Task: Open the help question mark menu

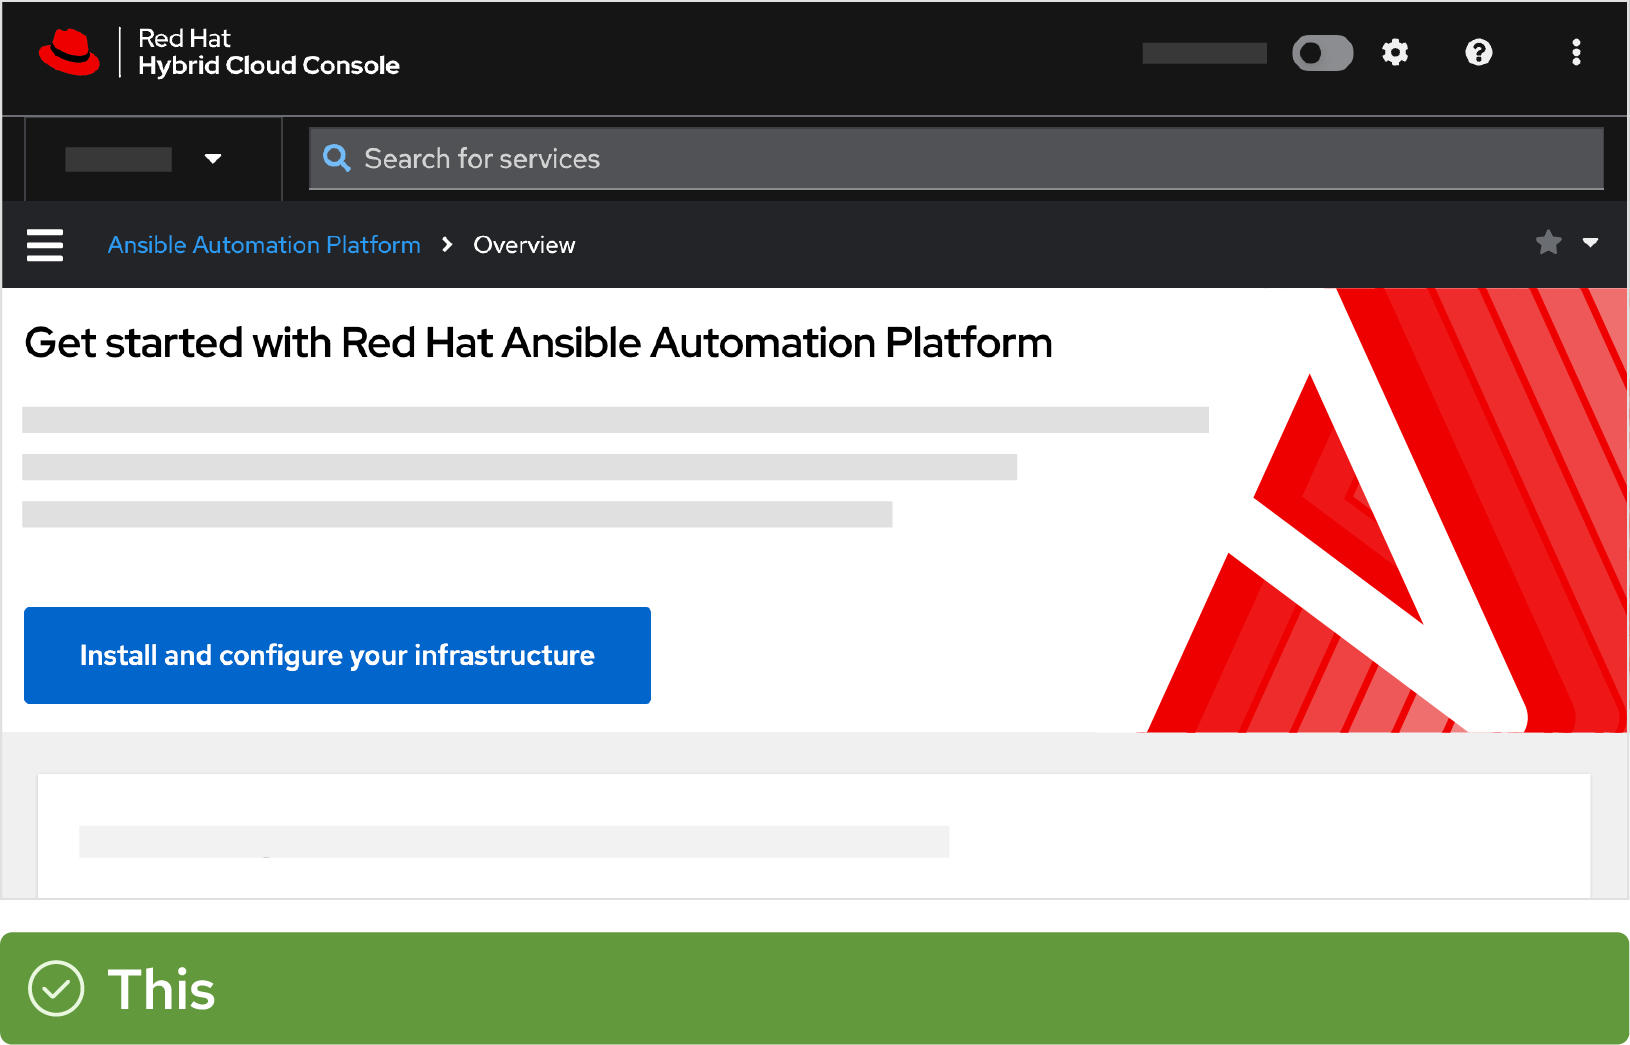Action: 1479,52
